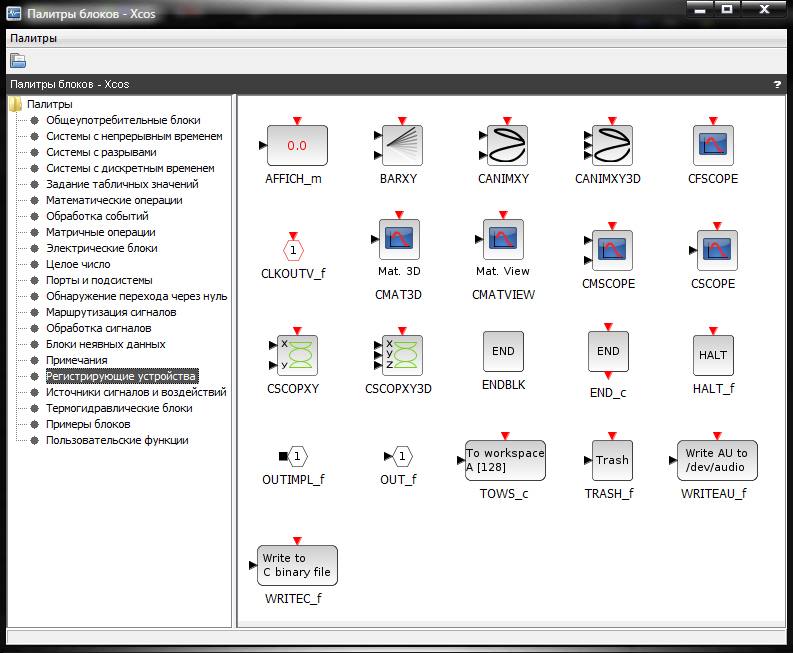
Task: Select the END_c block icon
Action: pyautogui.click(x=608, y=352)
